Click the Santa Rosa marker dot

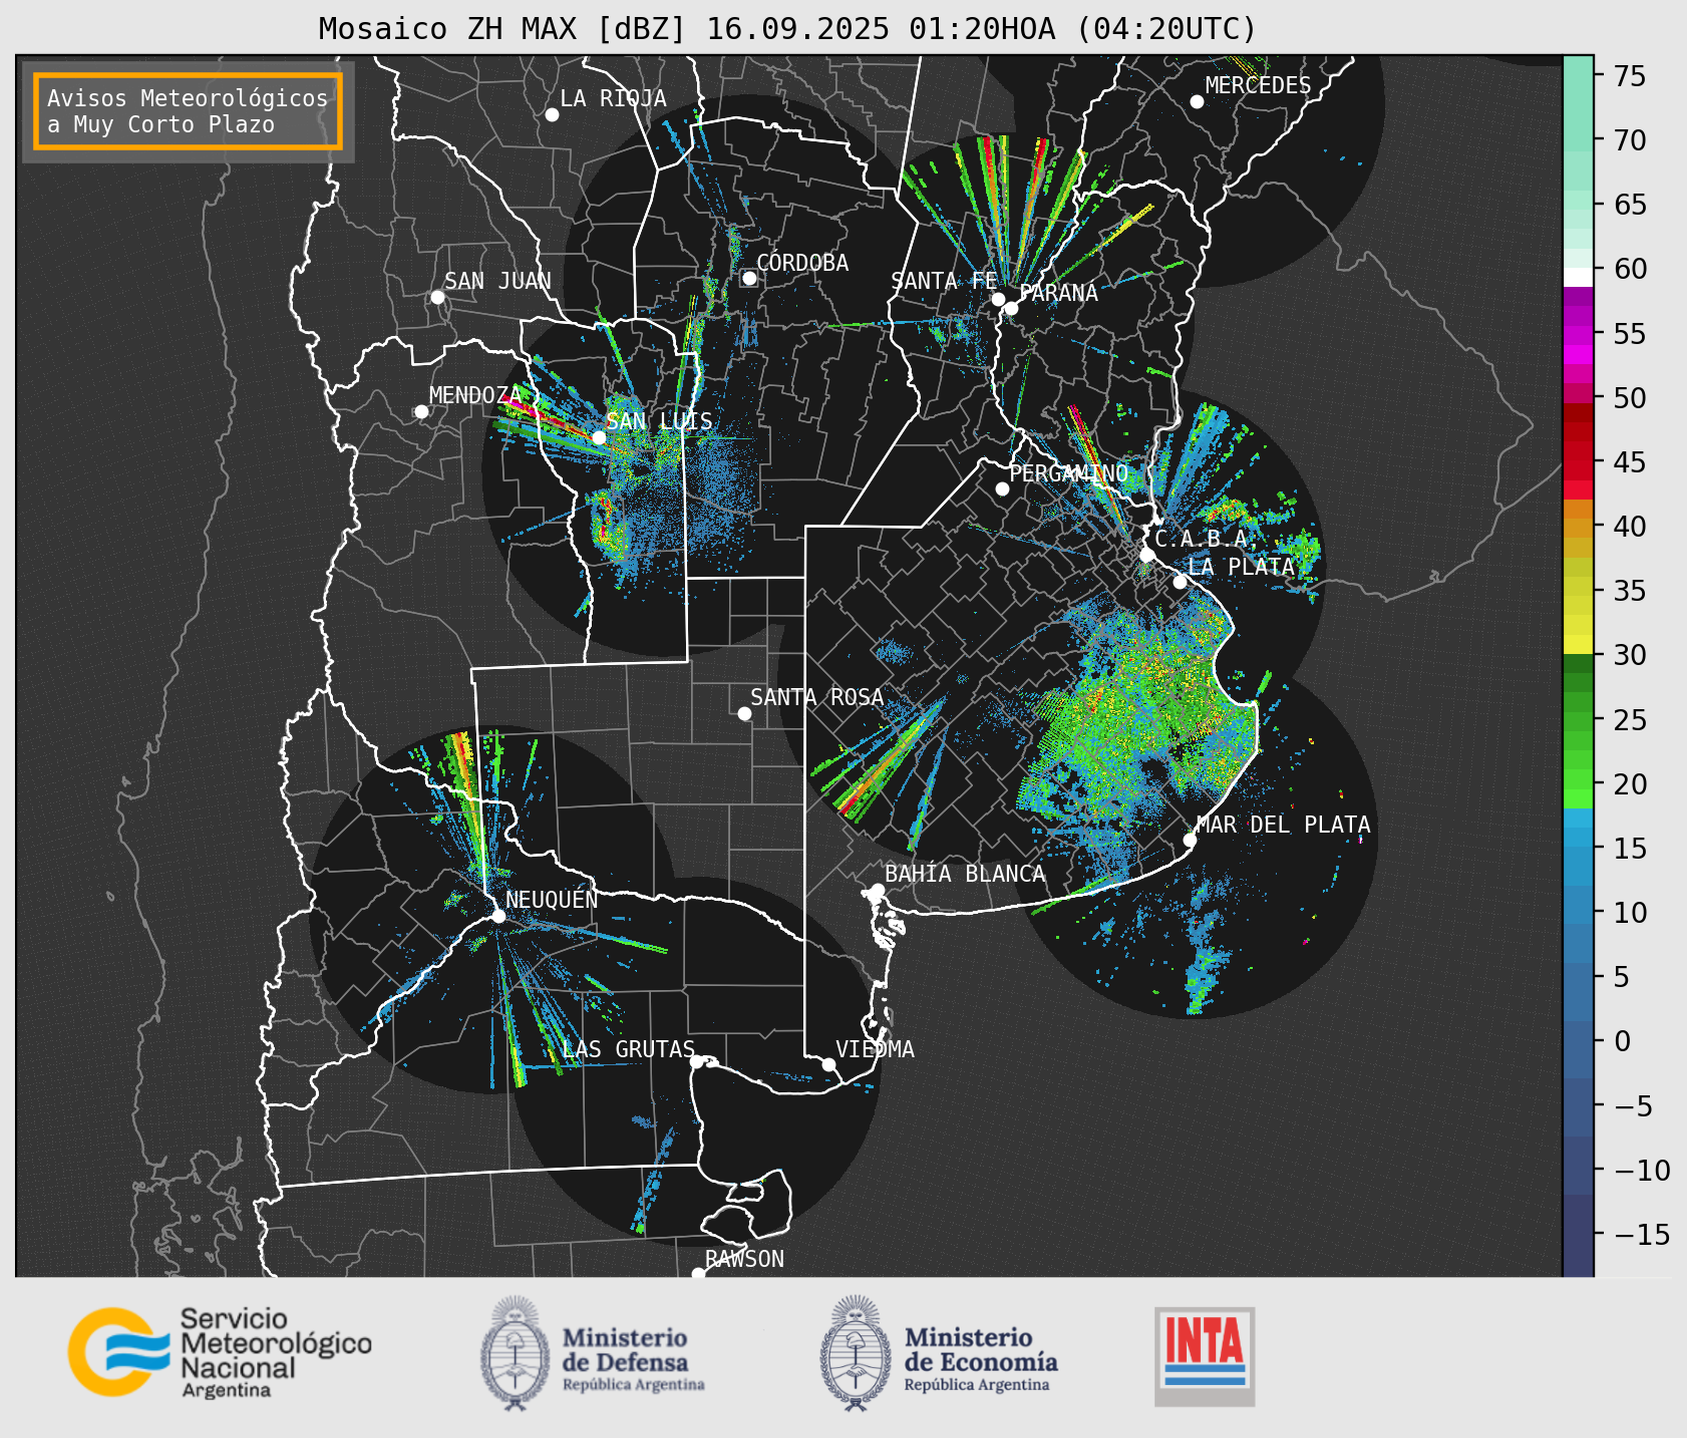[744, 713]
